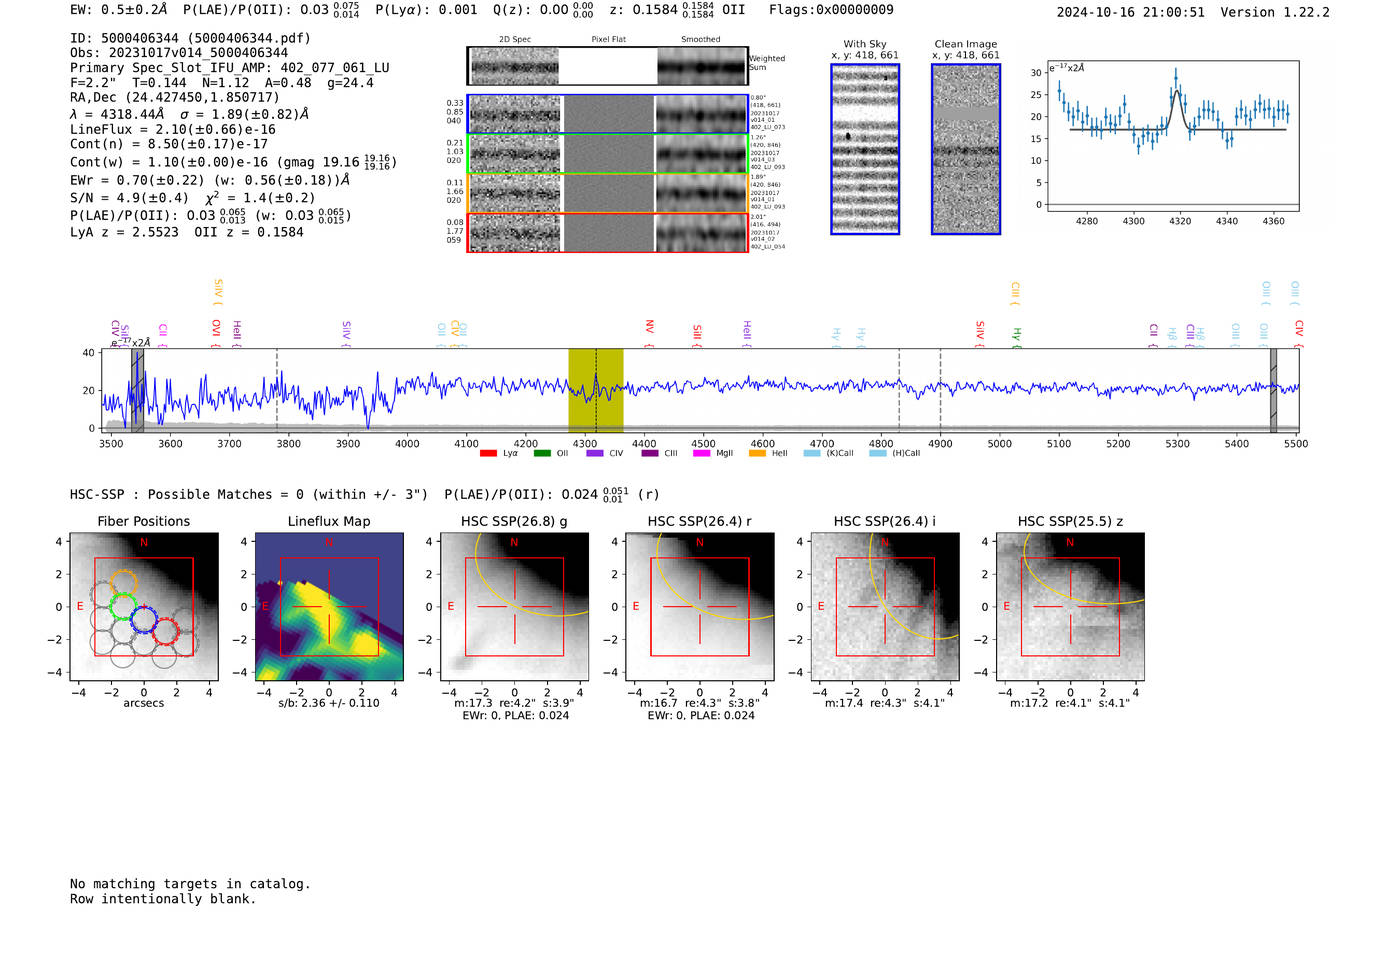Click the Primary Spec_Slot_IFU_AMP: 402_077_061_LU line
Image resolution: width=1400 pixels, height=953 pixels.
coord(230,68)
